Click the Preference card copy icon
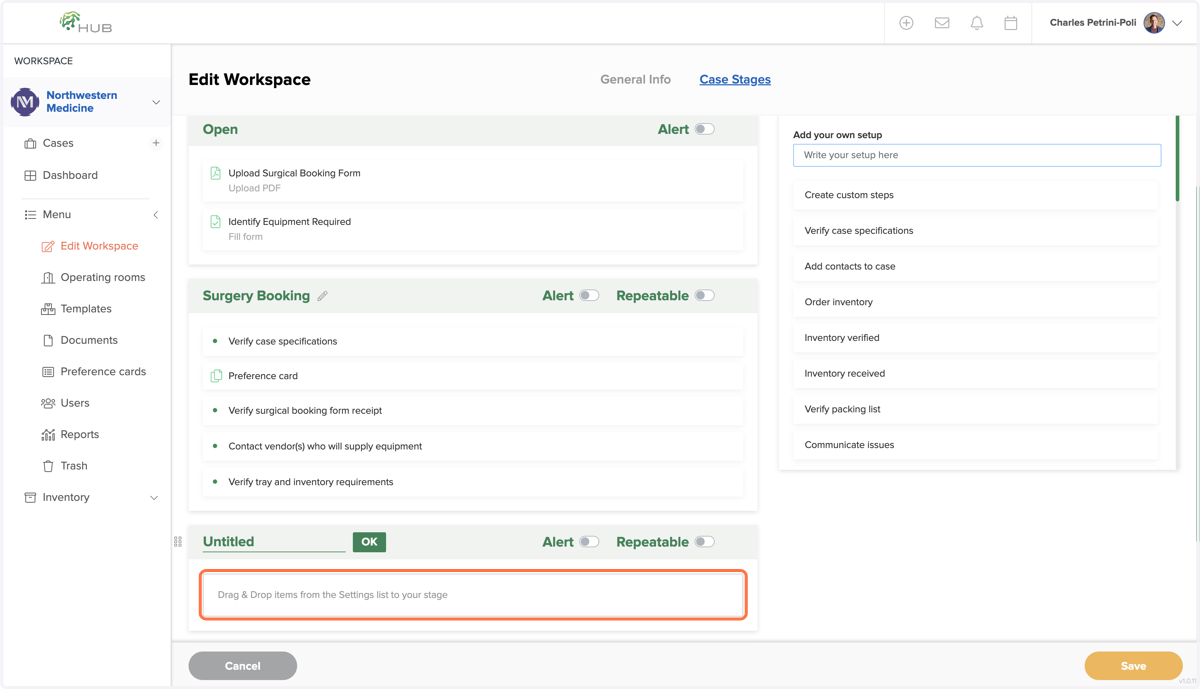Screen dimensions: 1200x689 216,376
